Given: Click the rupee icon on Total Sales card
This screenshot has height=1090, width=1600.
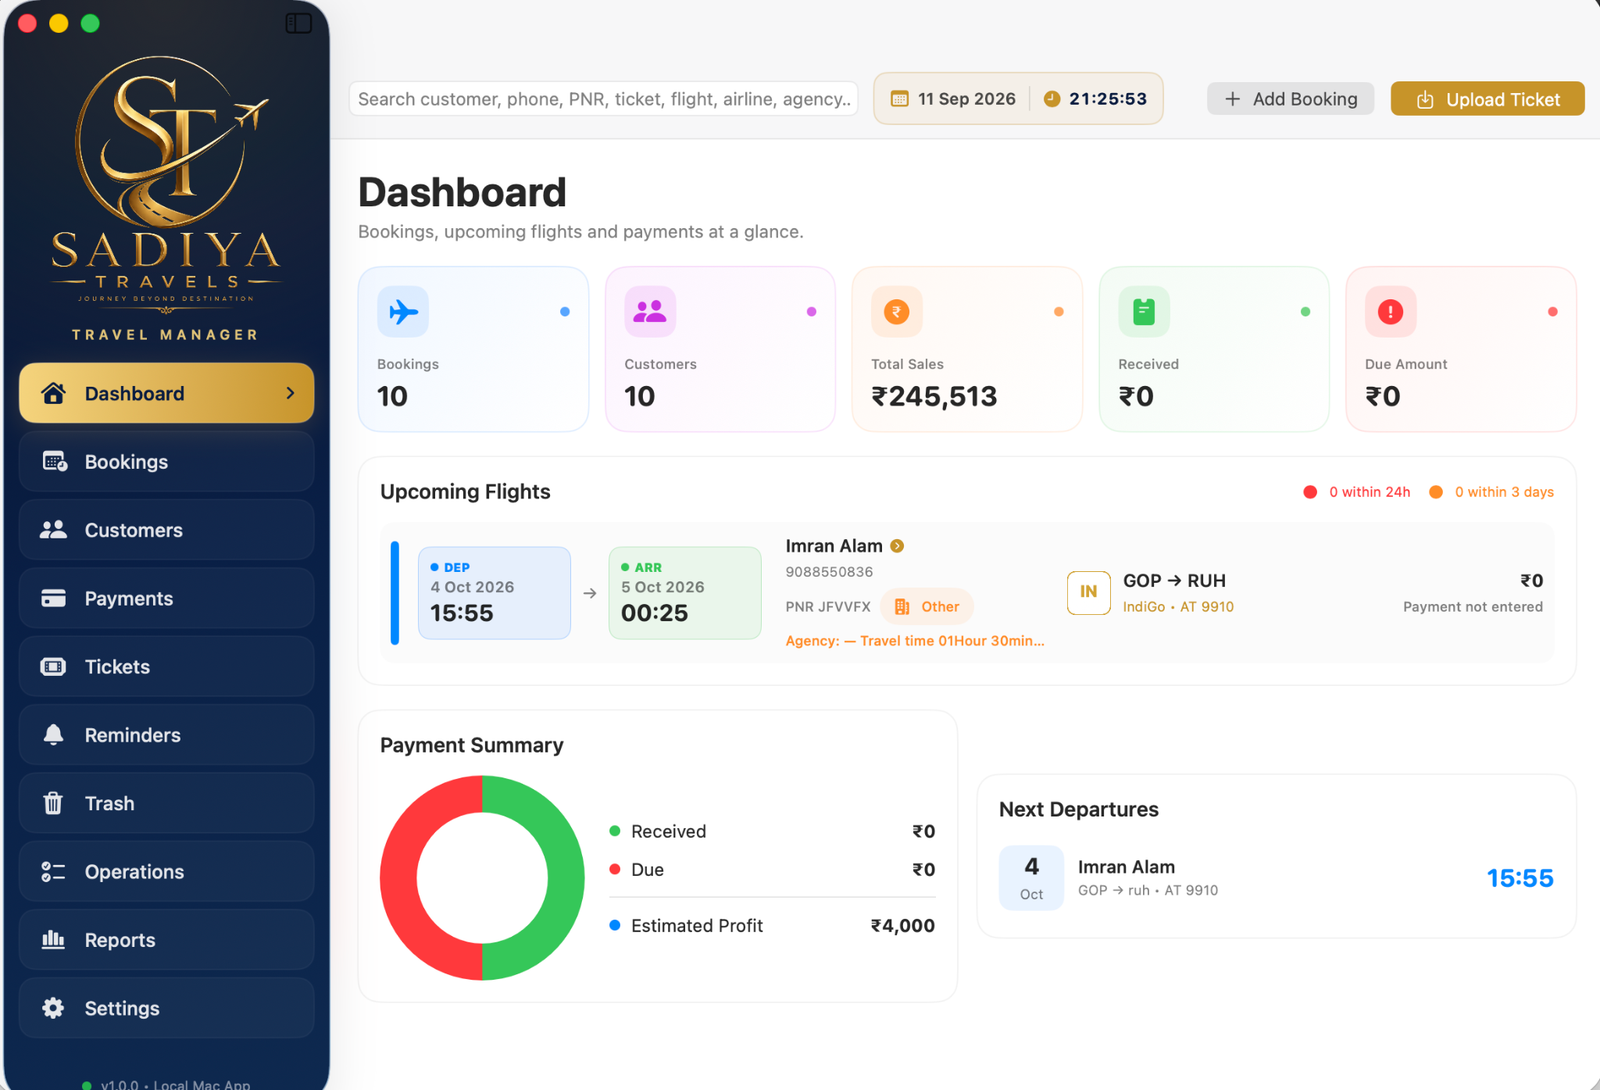Looking at the screenshot, I should click(897, 312).
